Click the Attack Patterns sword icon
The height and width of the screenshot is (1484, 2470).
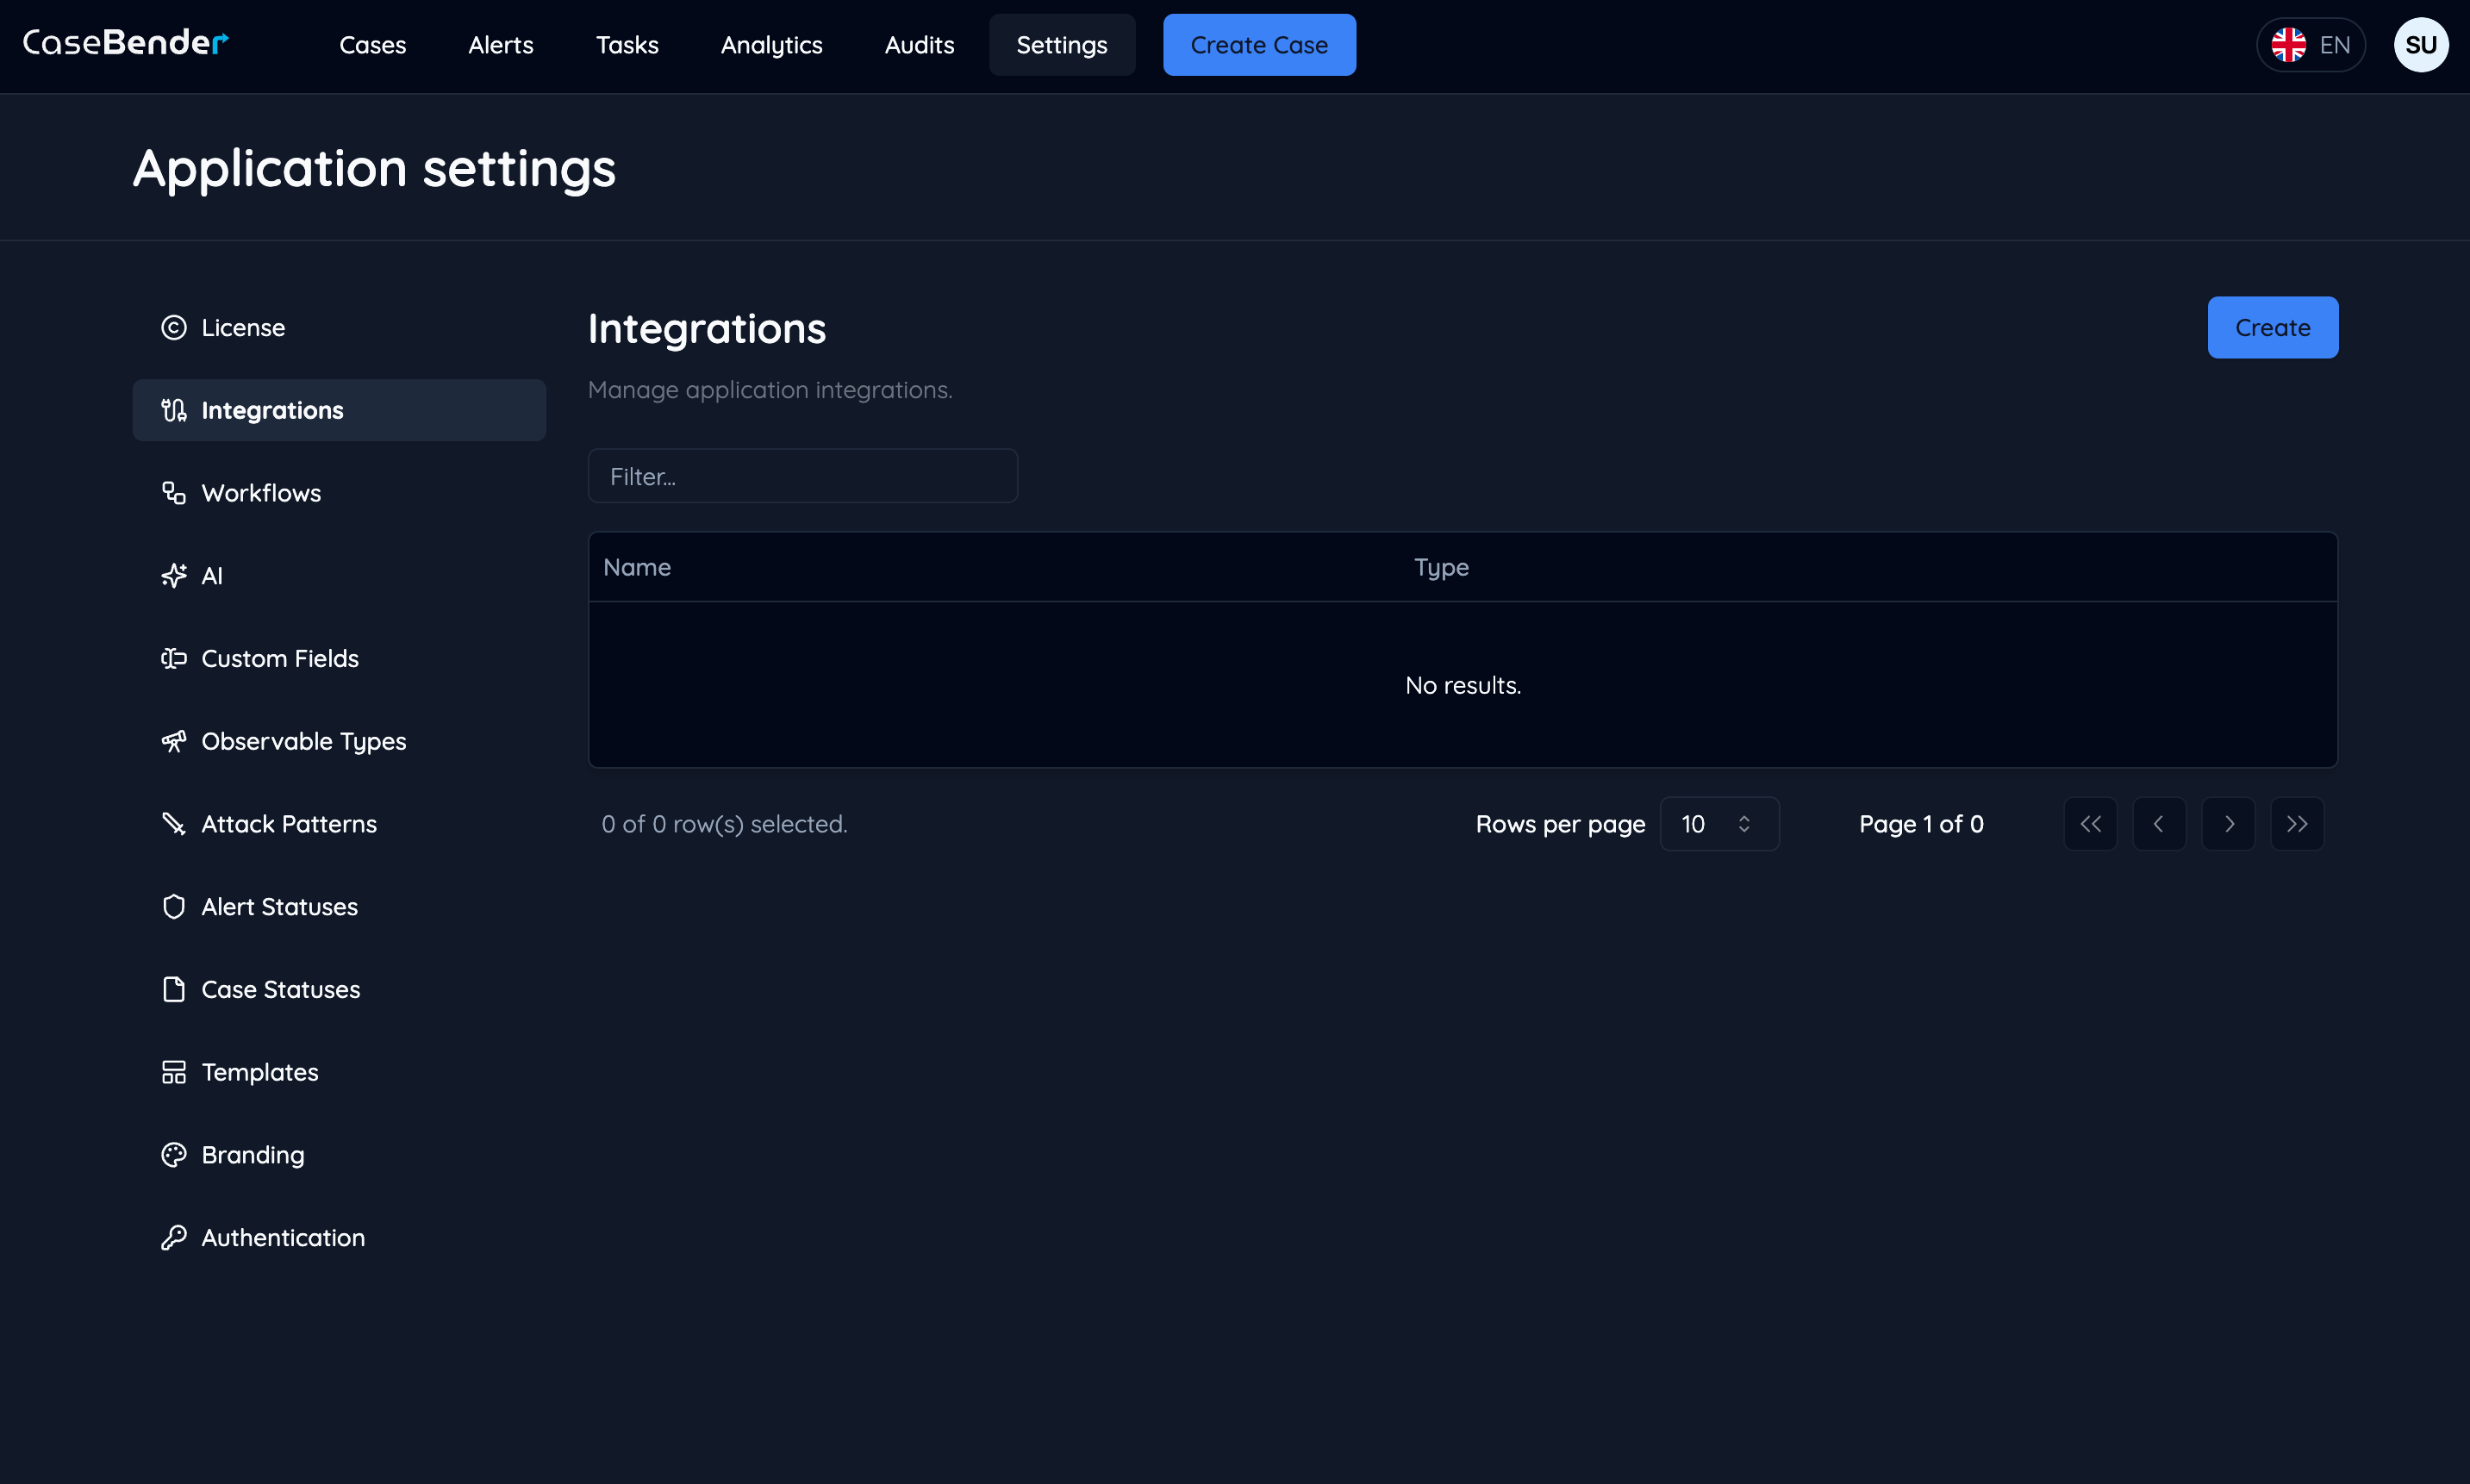(x=173, y=823)
